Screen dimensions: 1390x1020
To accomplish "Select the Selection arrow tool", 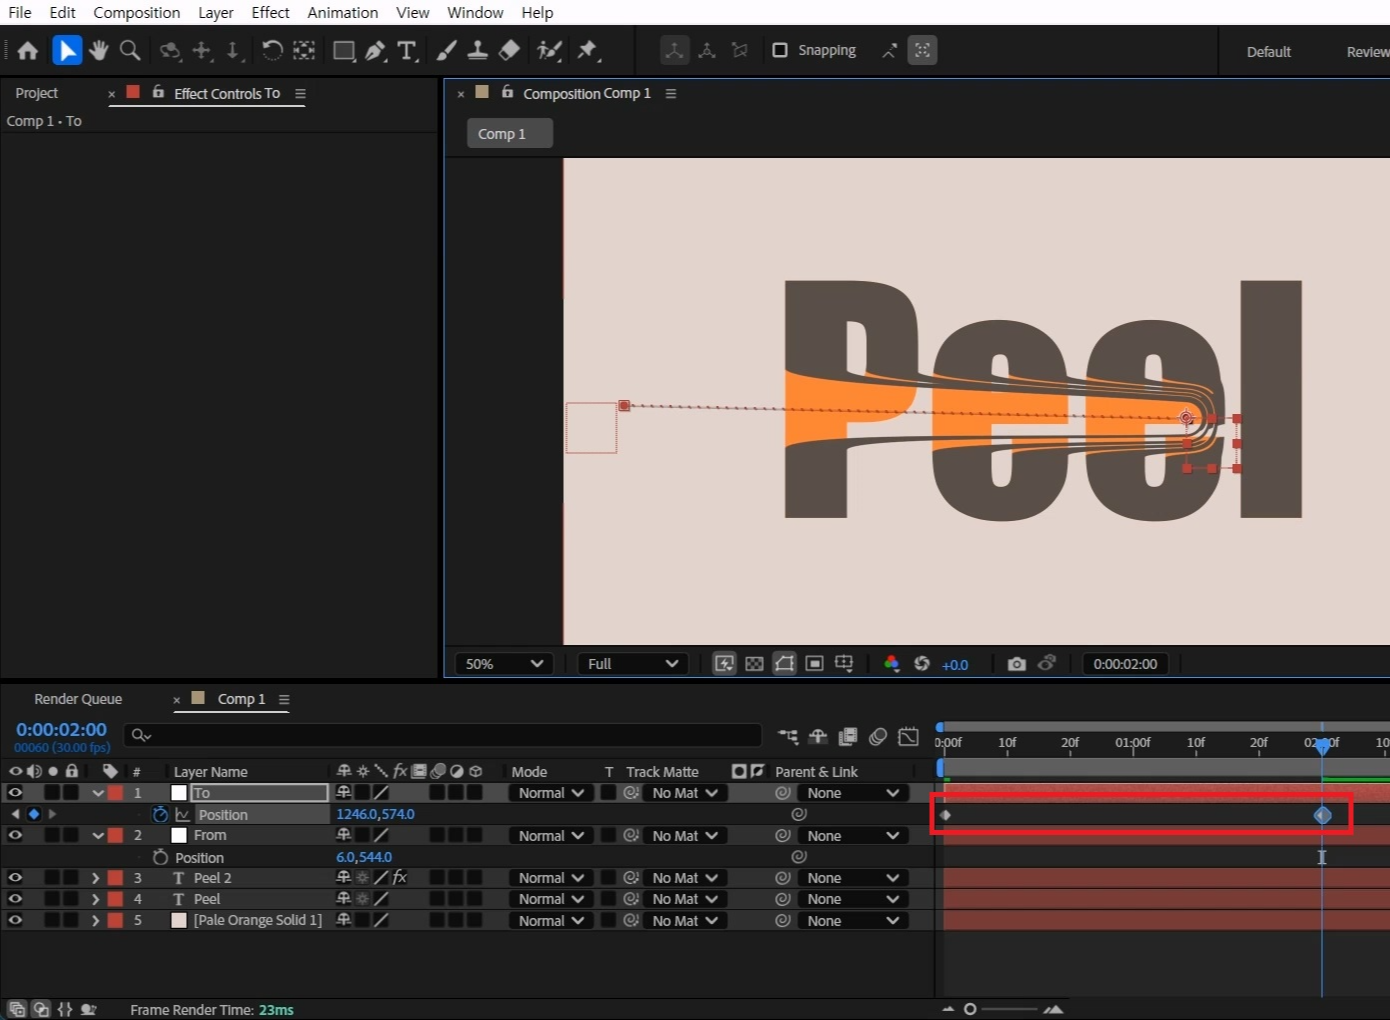I will [x=66, y=50].
